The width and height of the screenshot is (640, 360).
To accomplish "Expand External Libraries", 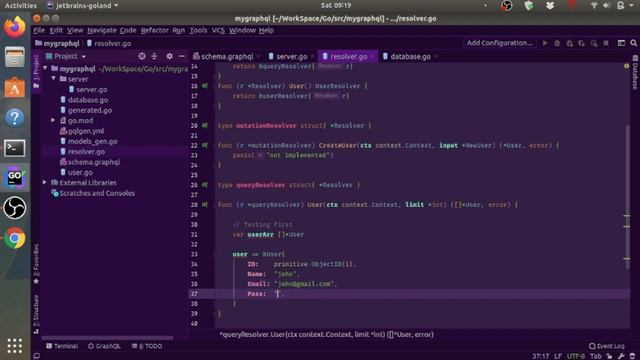I will pos(45,182).
